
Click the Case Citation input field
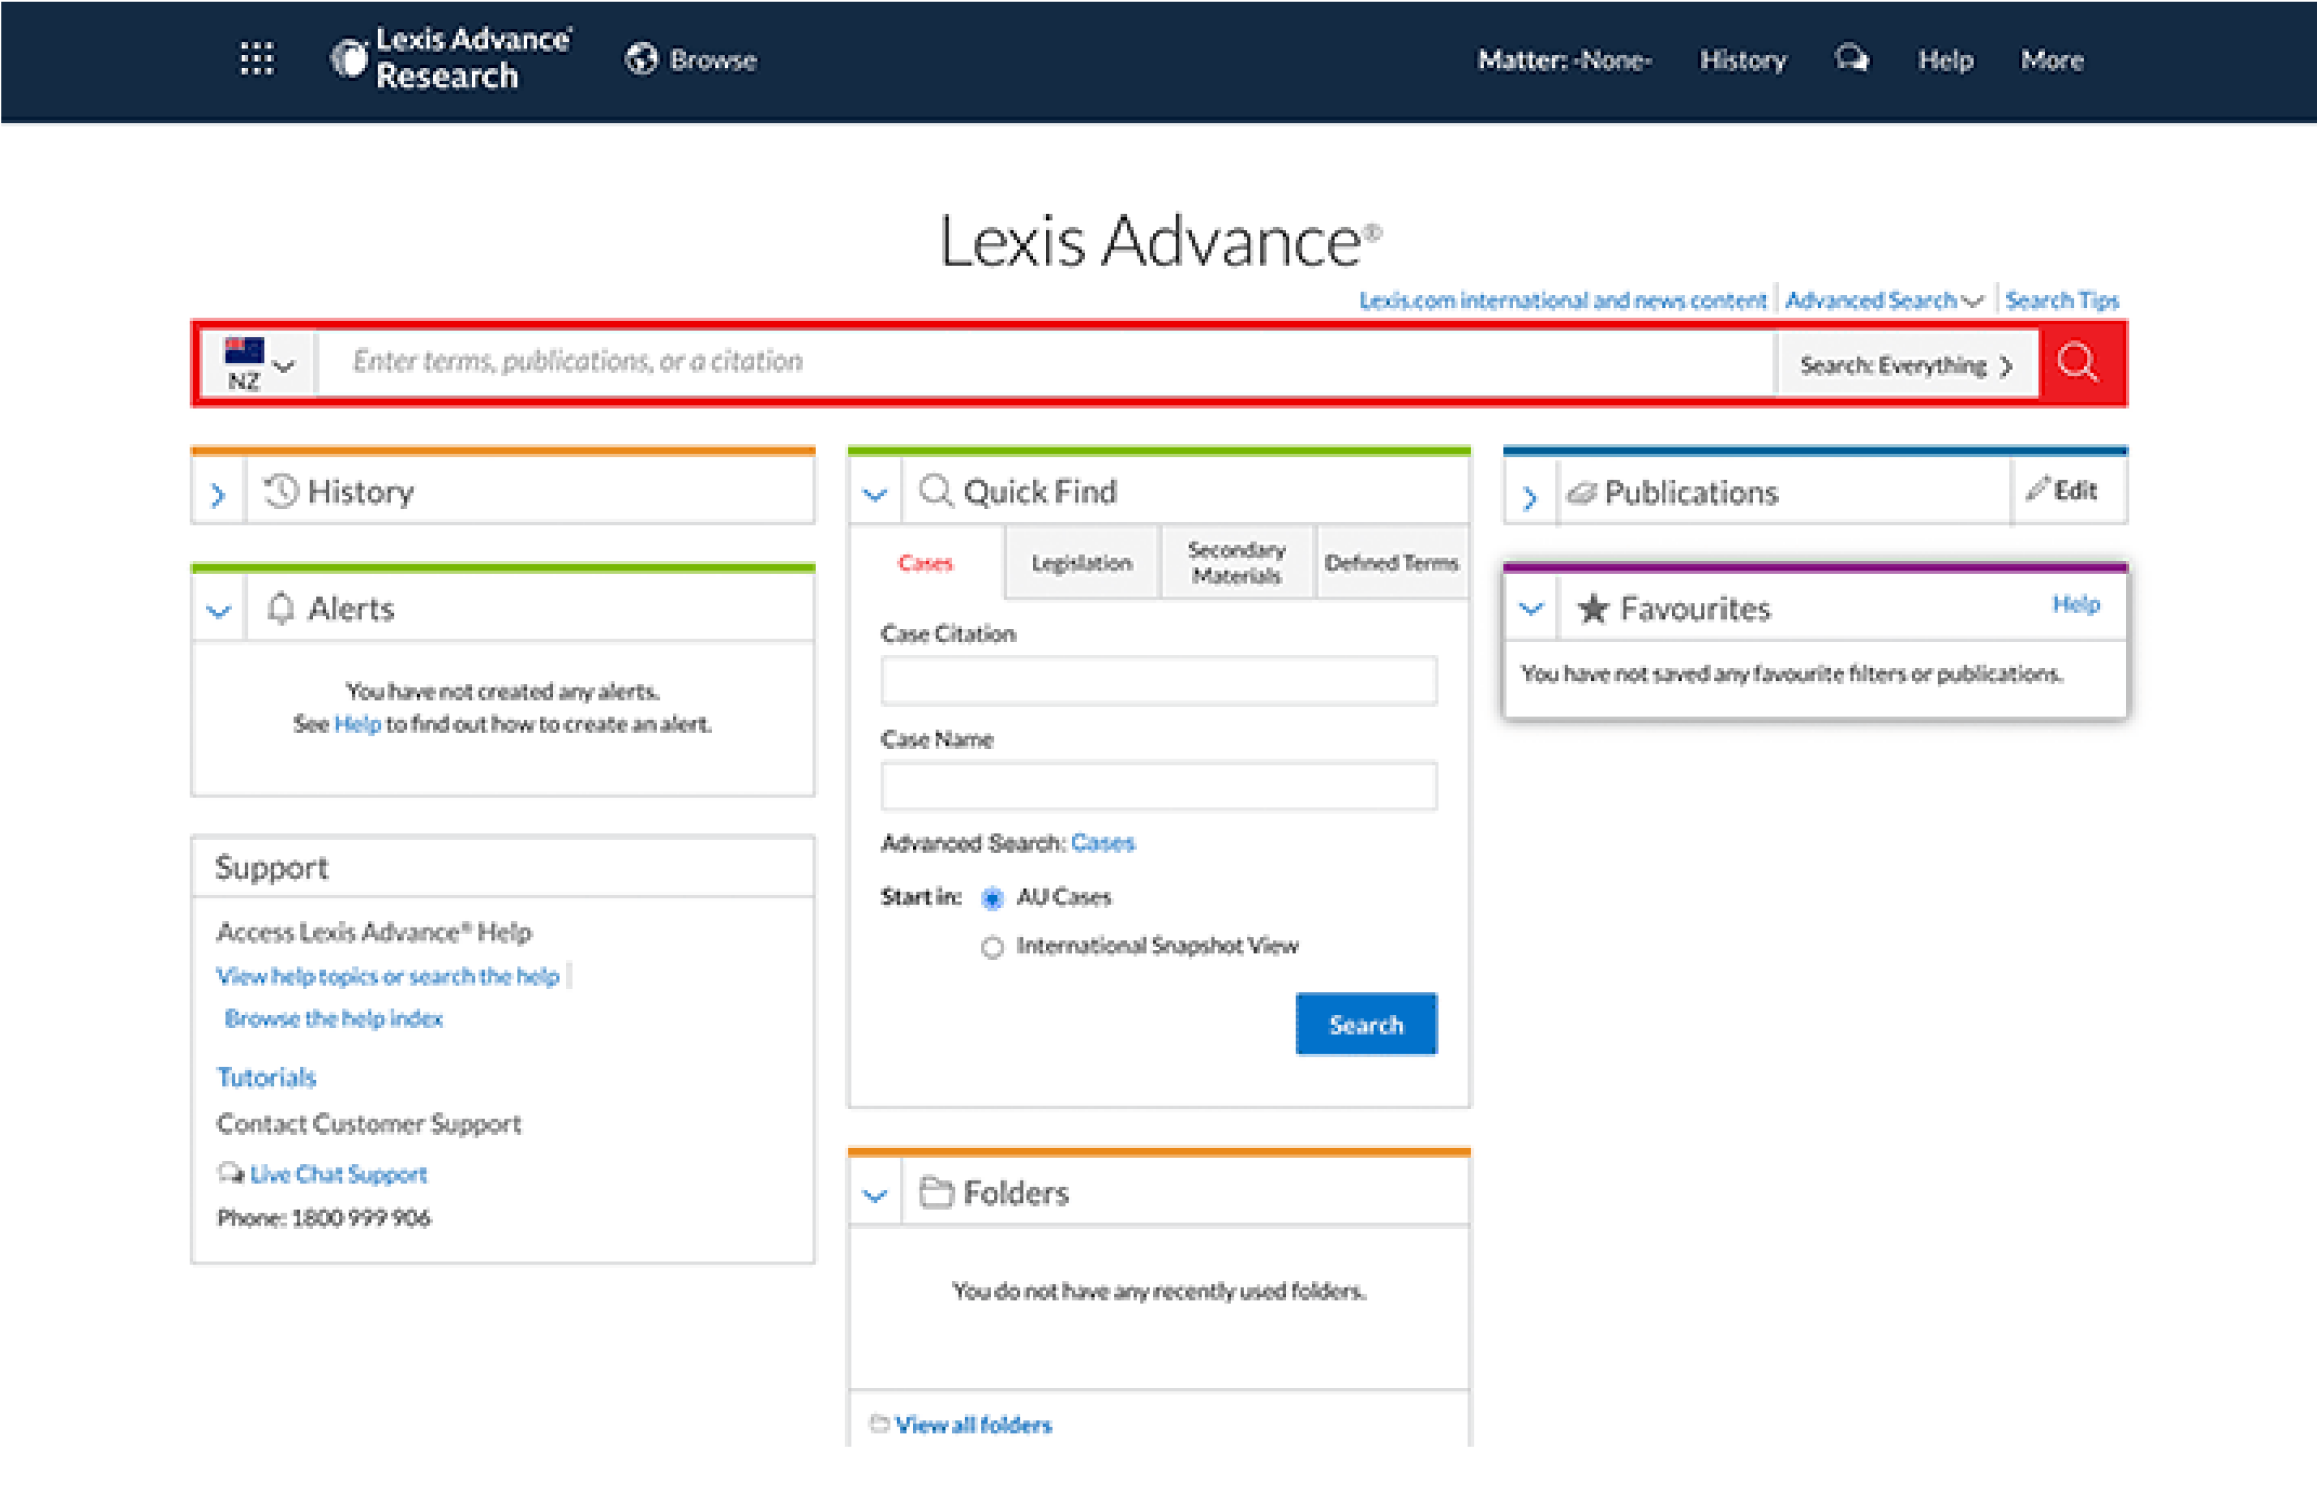[1159, 681]
